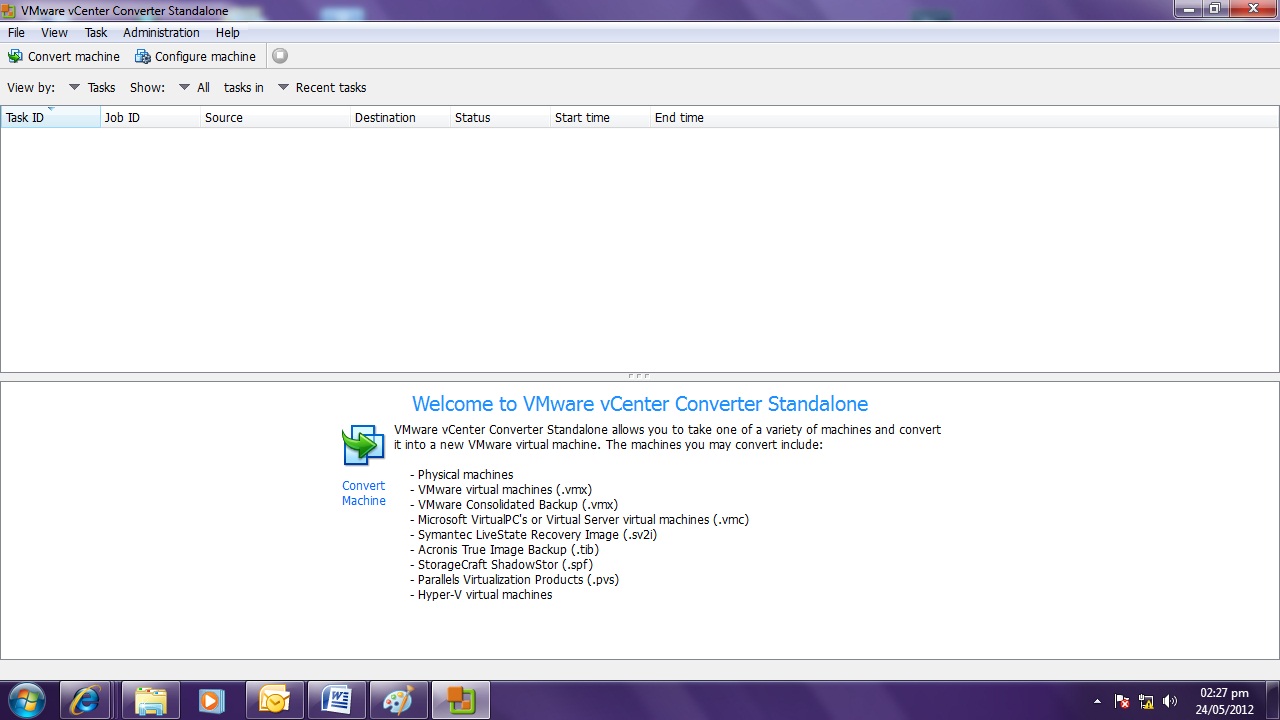
Task: Open Microsoft Word from taskbar
Action: pos(336,701)
